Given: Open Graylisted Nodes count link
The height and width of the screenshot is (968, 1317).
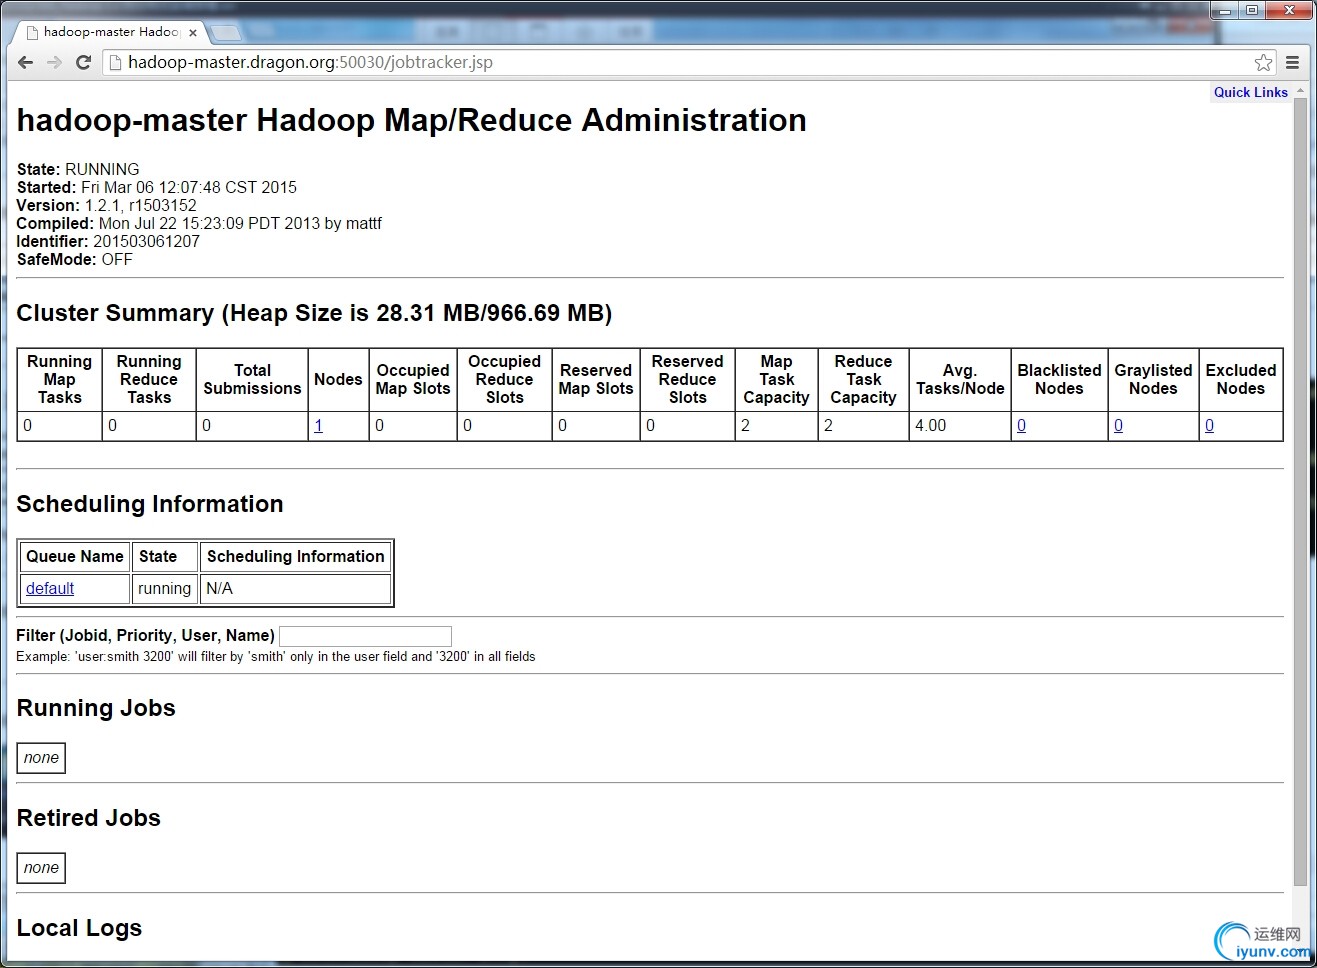Looking at the screenshot, I should [1118, 425].
